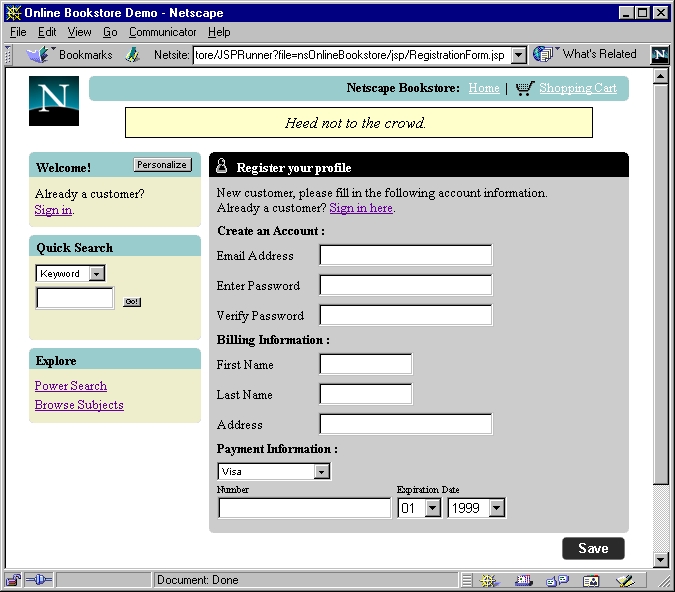
Task: Click the Verify Password field
Action: 406,315
